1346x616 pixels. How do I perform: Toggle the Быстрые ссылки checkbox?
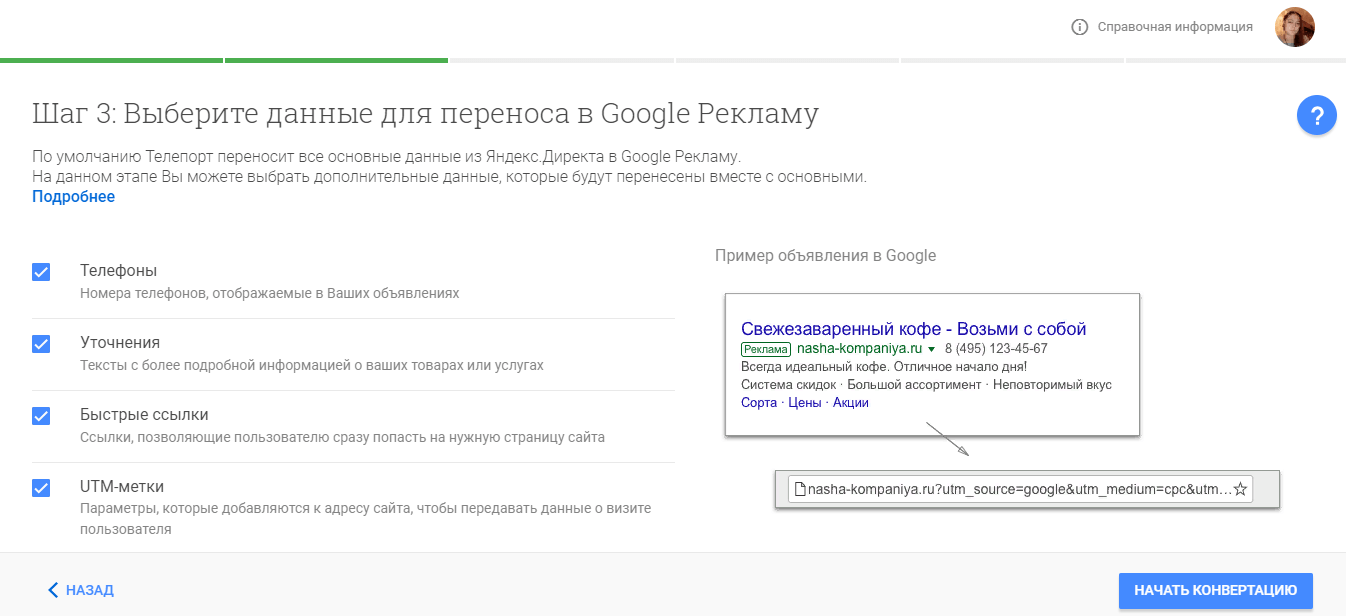tap(40, 416)
